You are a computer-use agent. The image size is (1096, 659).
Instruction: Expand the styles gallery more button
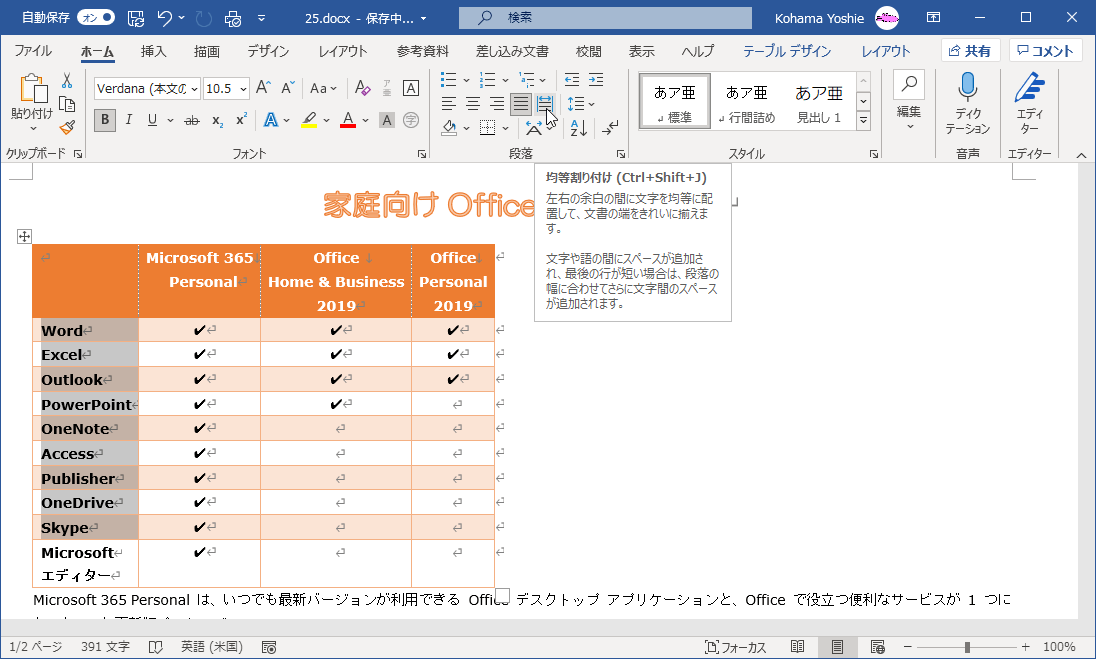(864, 121)
